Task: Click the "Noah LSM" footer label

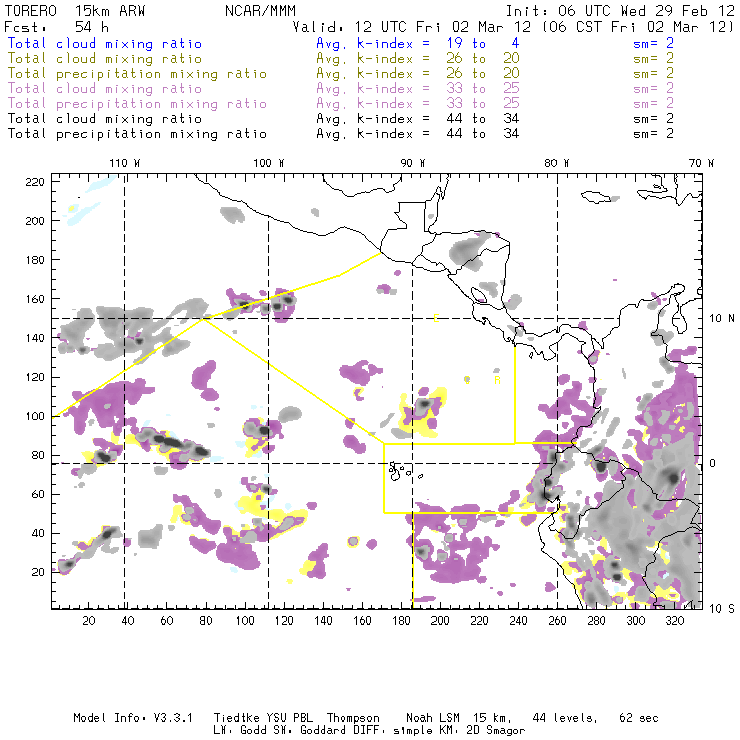Action: coord(433,718)
